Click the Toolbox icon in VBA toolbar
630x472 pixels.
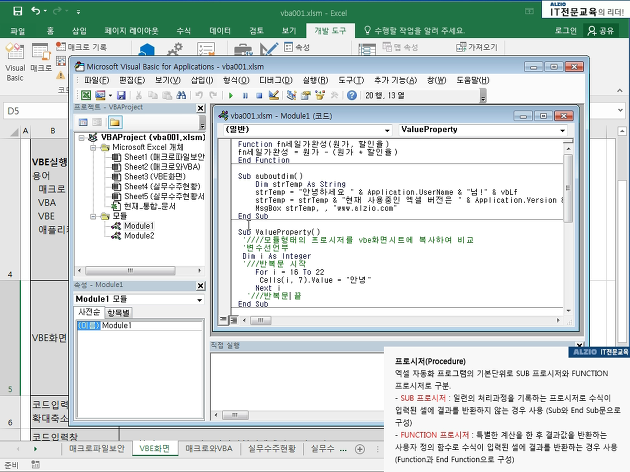pos(334,95)
